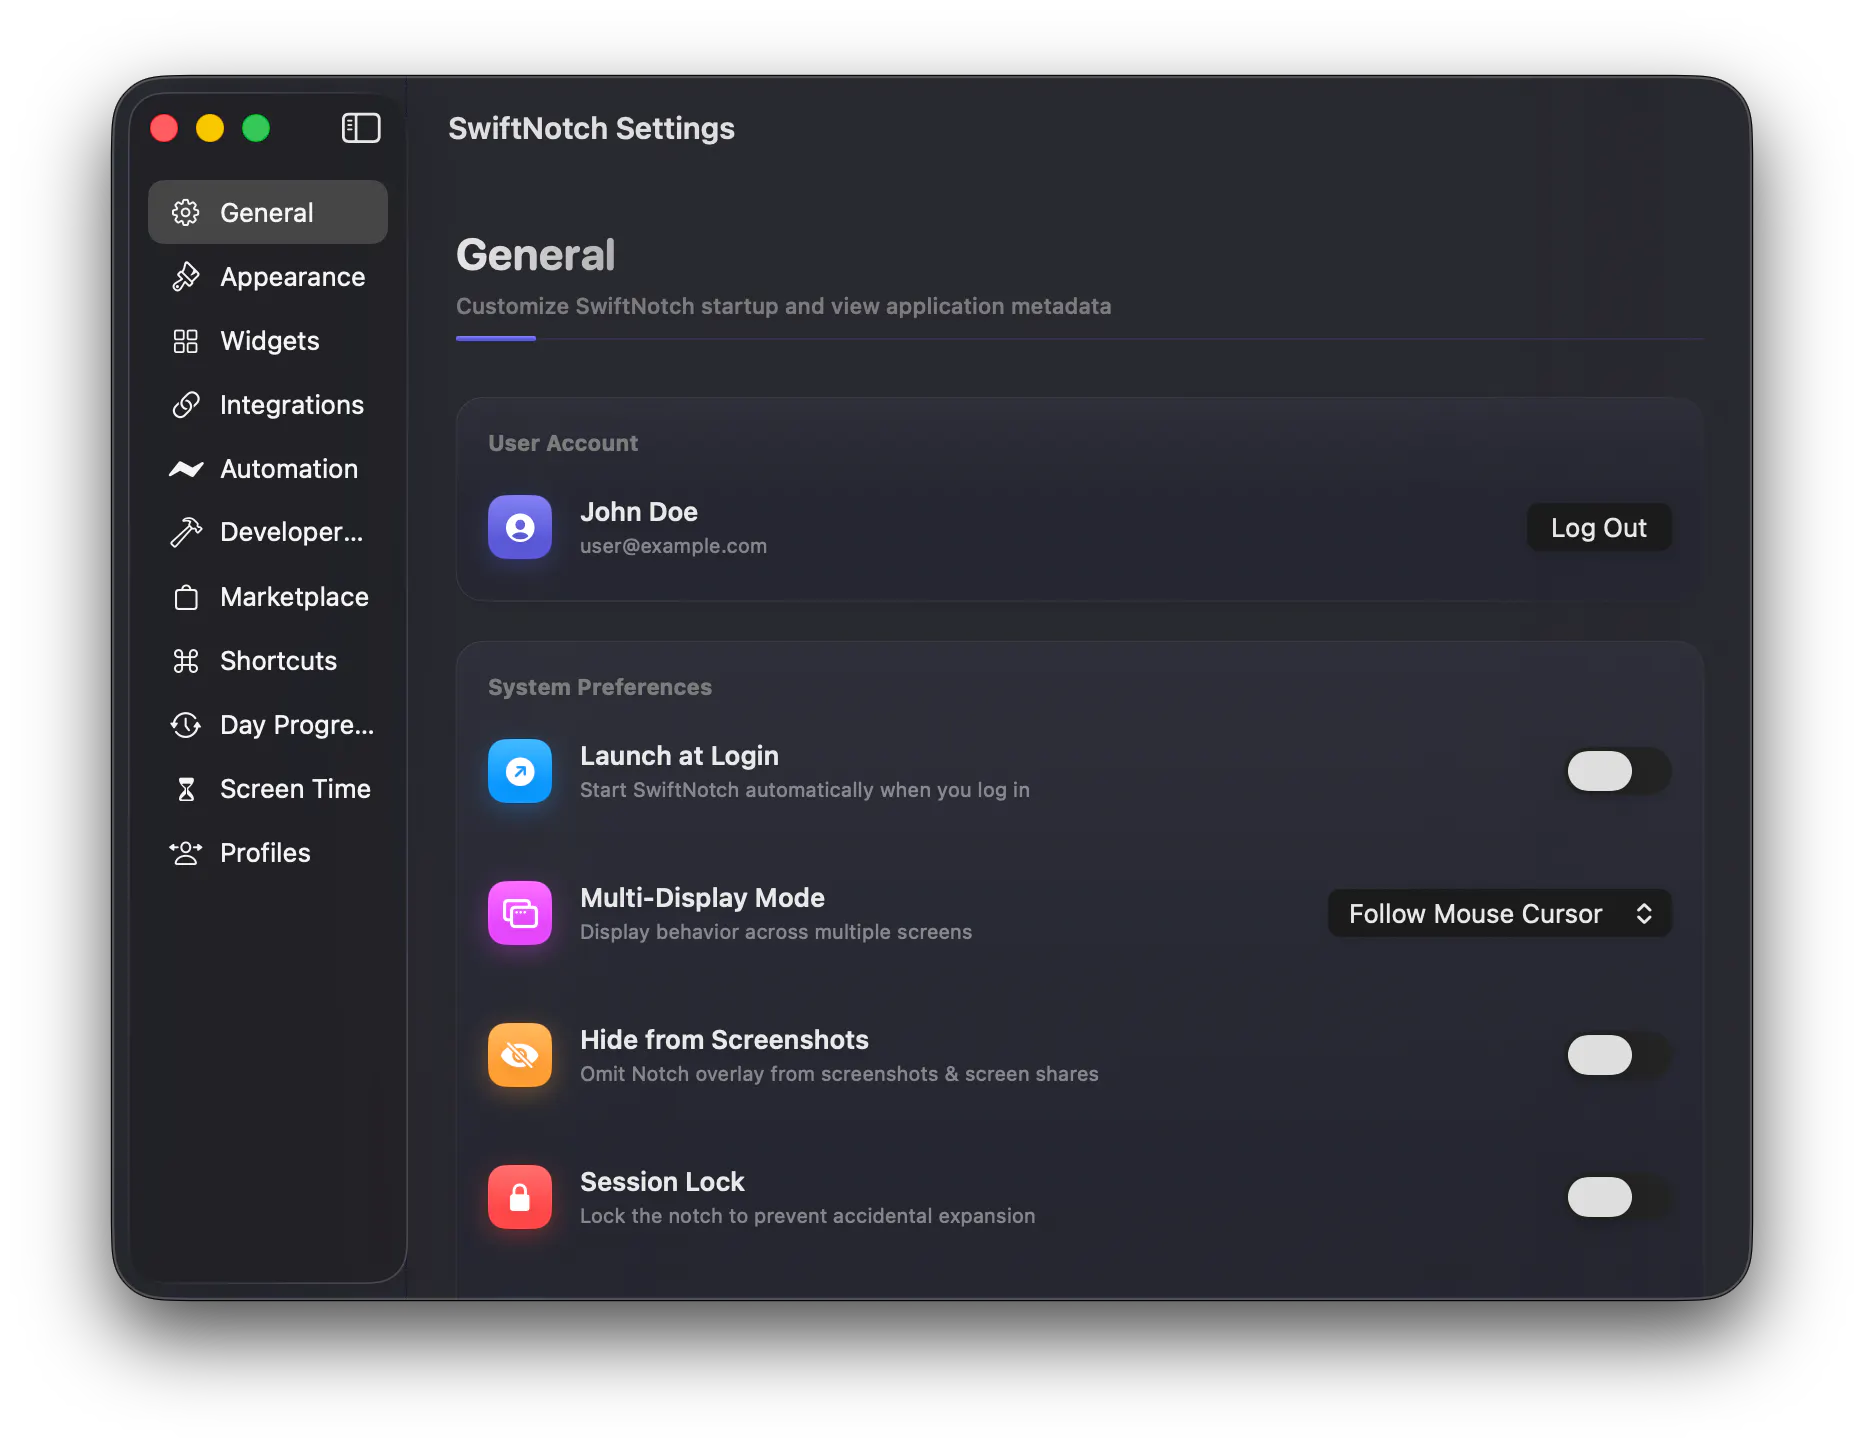The width and height of the screenshot is (1864, 1448).
Task: Click 'Omit Notch overlay from screenshots' description
Action: click(x=839, y=1074)
